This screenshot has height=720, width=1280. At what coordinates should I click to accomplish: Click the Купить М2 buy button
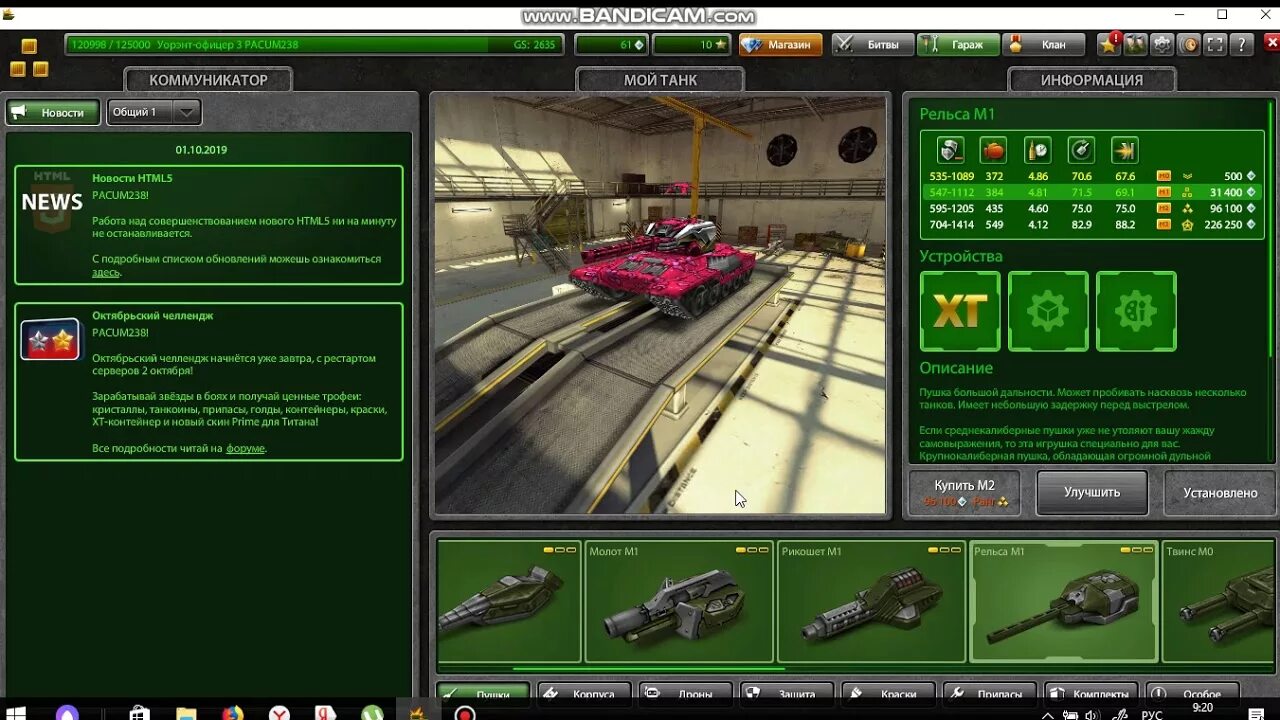pyautogui.click(x=964, y=492)
